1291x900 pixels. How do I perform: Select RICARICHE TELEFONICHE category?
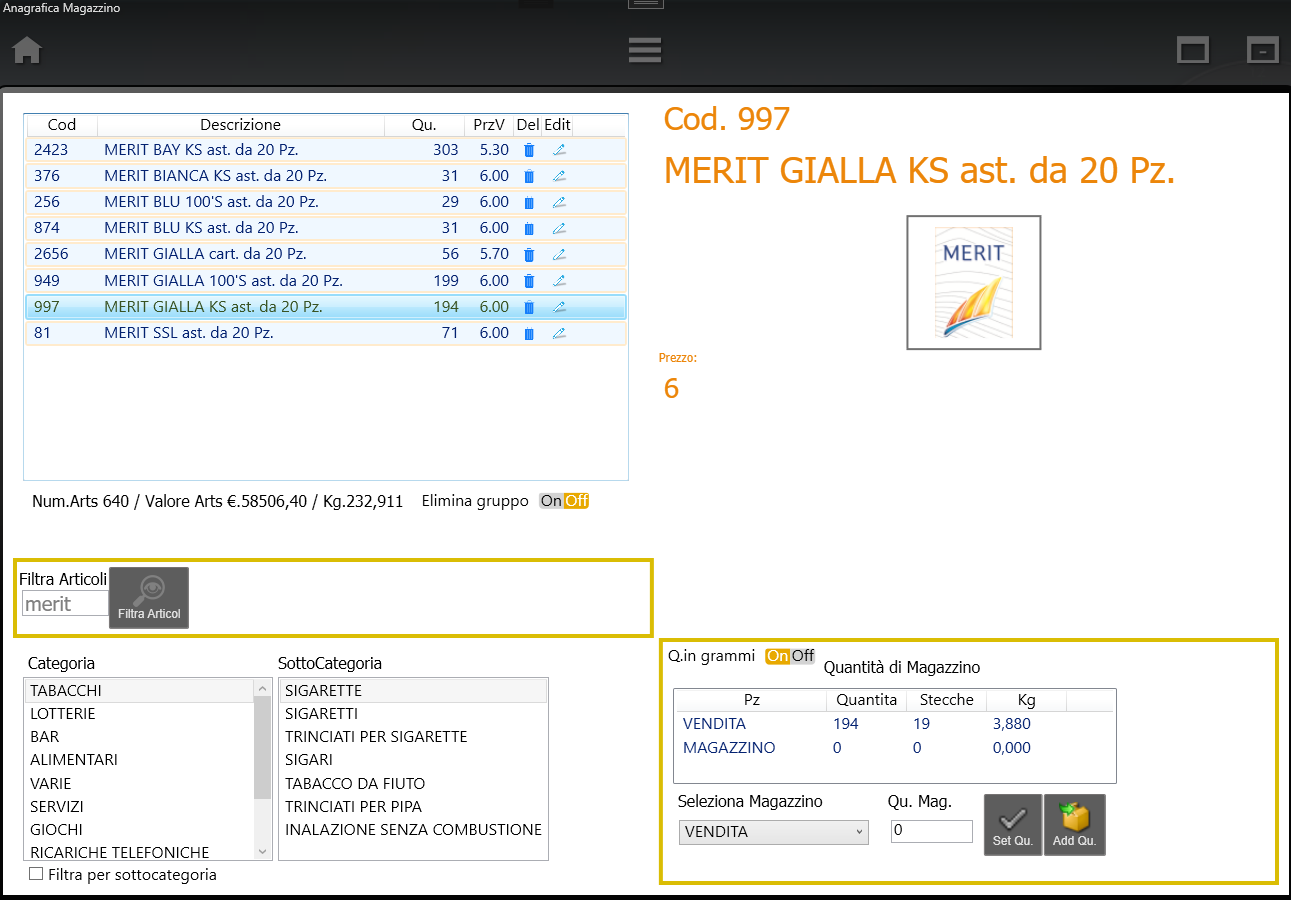click(x=139, y=852)
